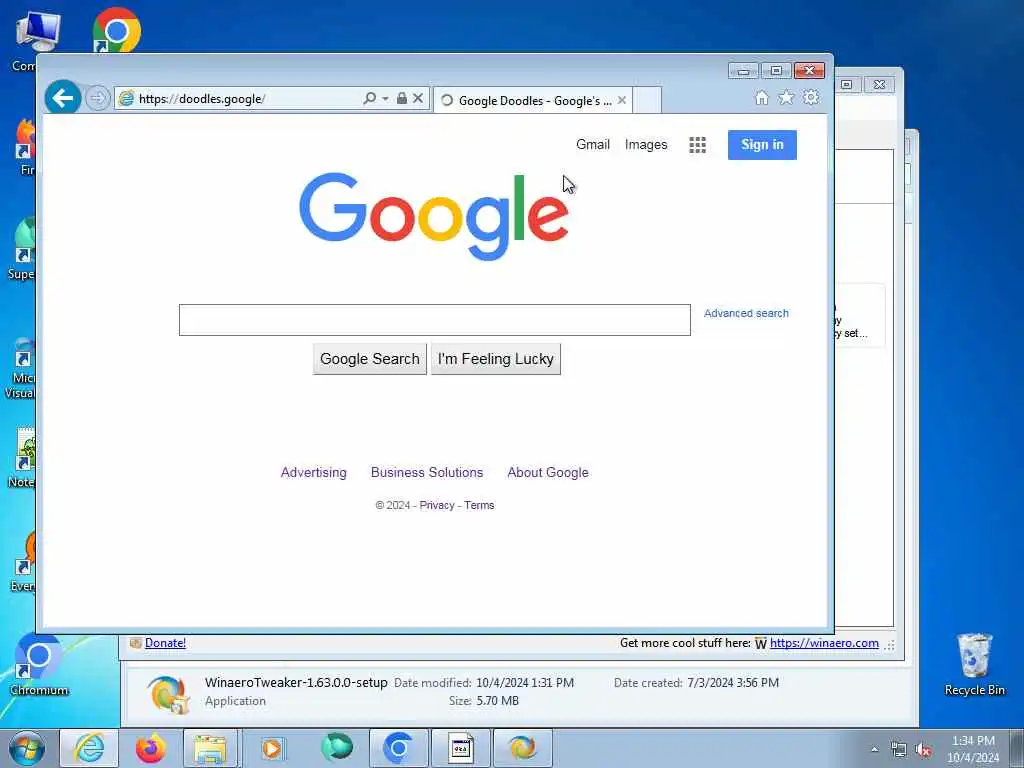Open the winaero.com link in Winaero Tweaker

824,643
